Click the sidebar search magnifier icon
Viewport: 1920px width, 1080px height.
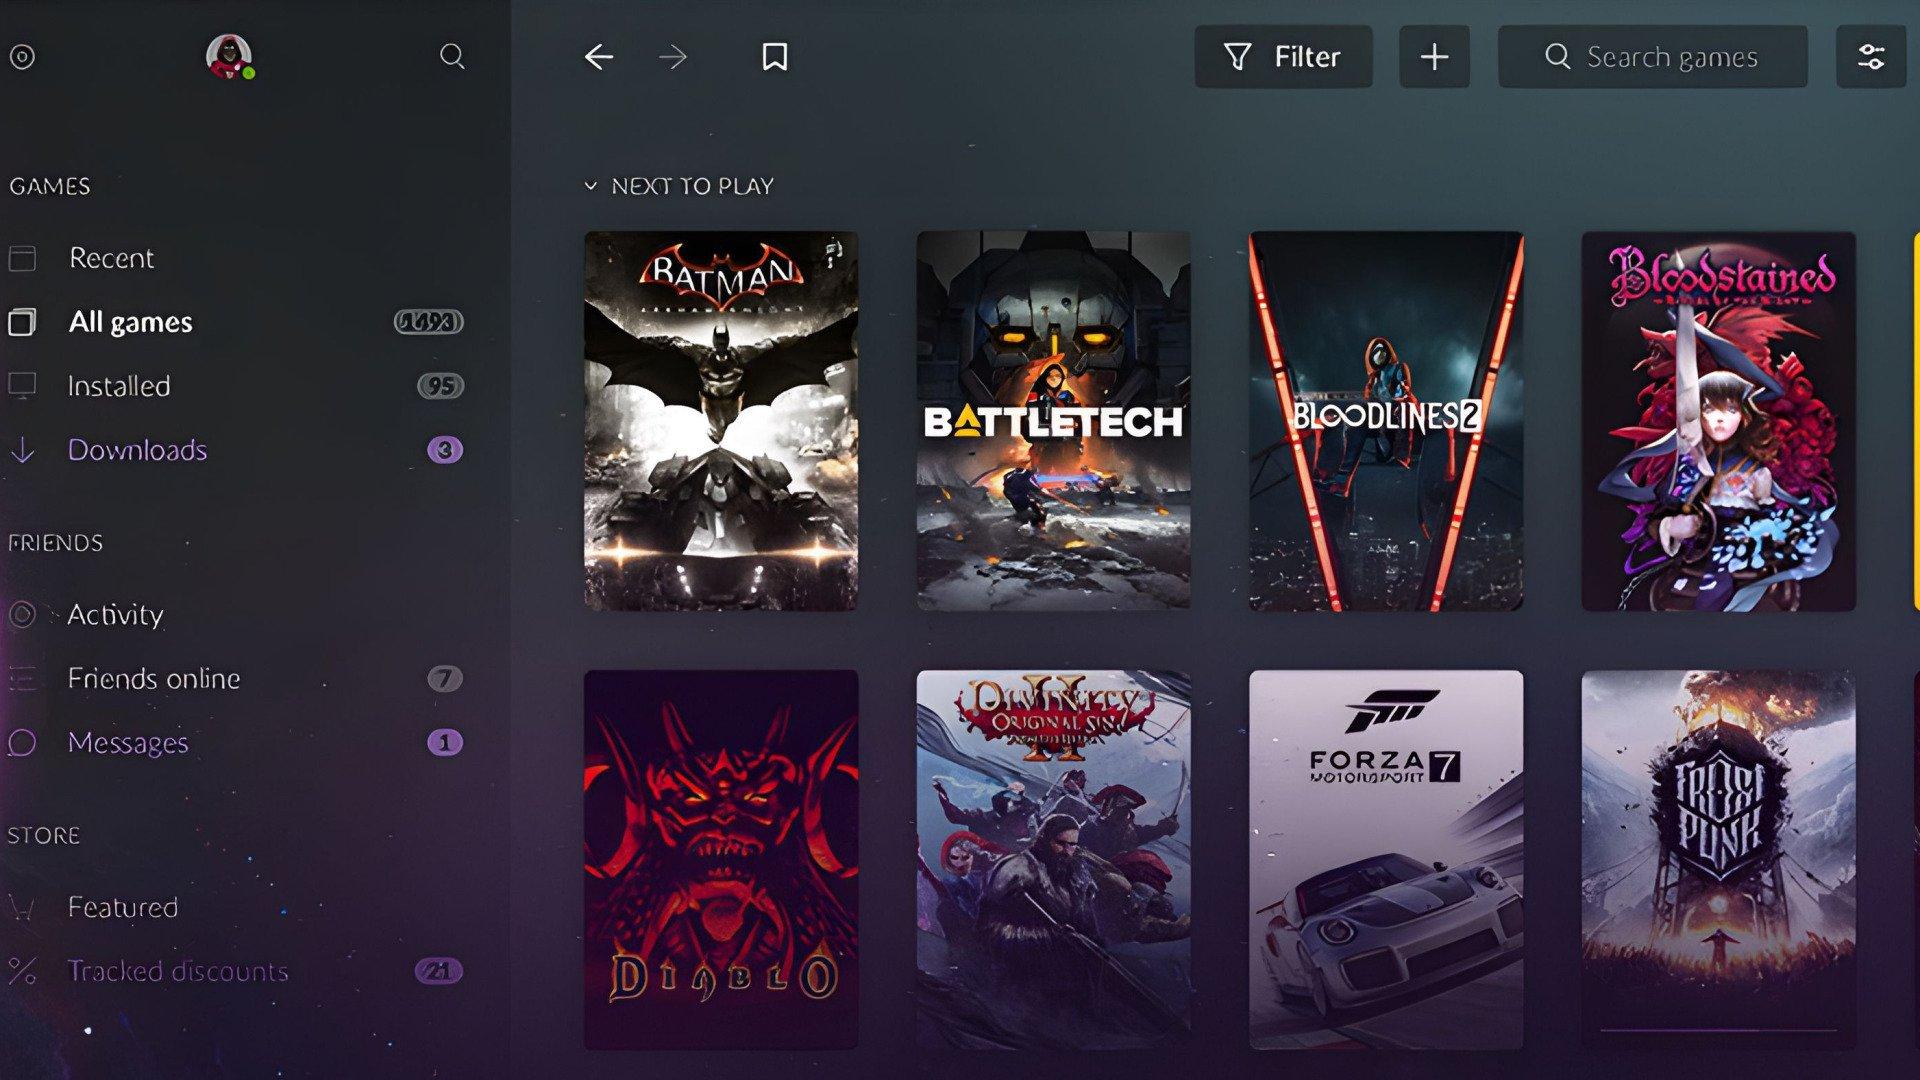point(452,56)
